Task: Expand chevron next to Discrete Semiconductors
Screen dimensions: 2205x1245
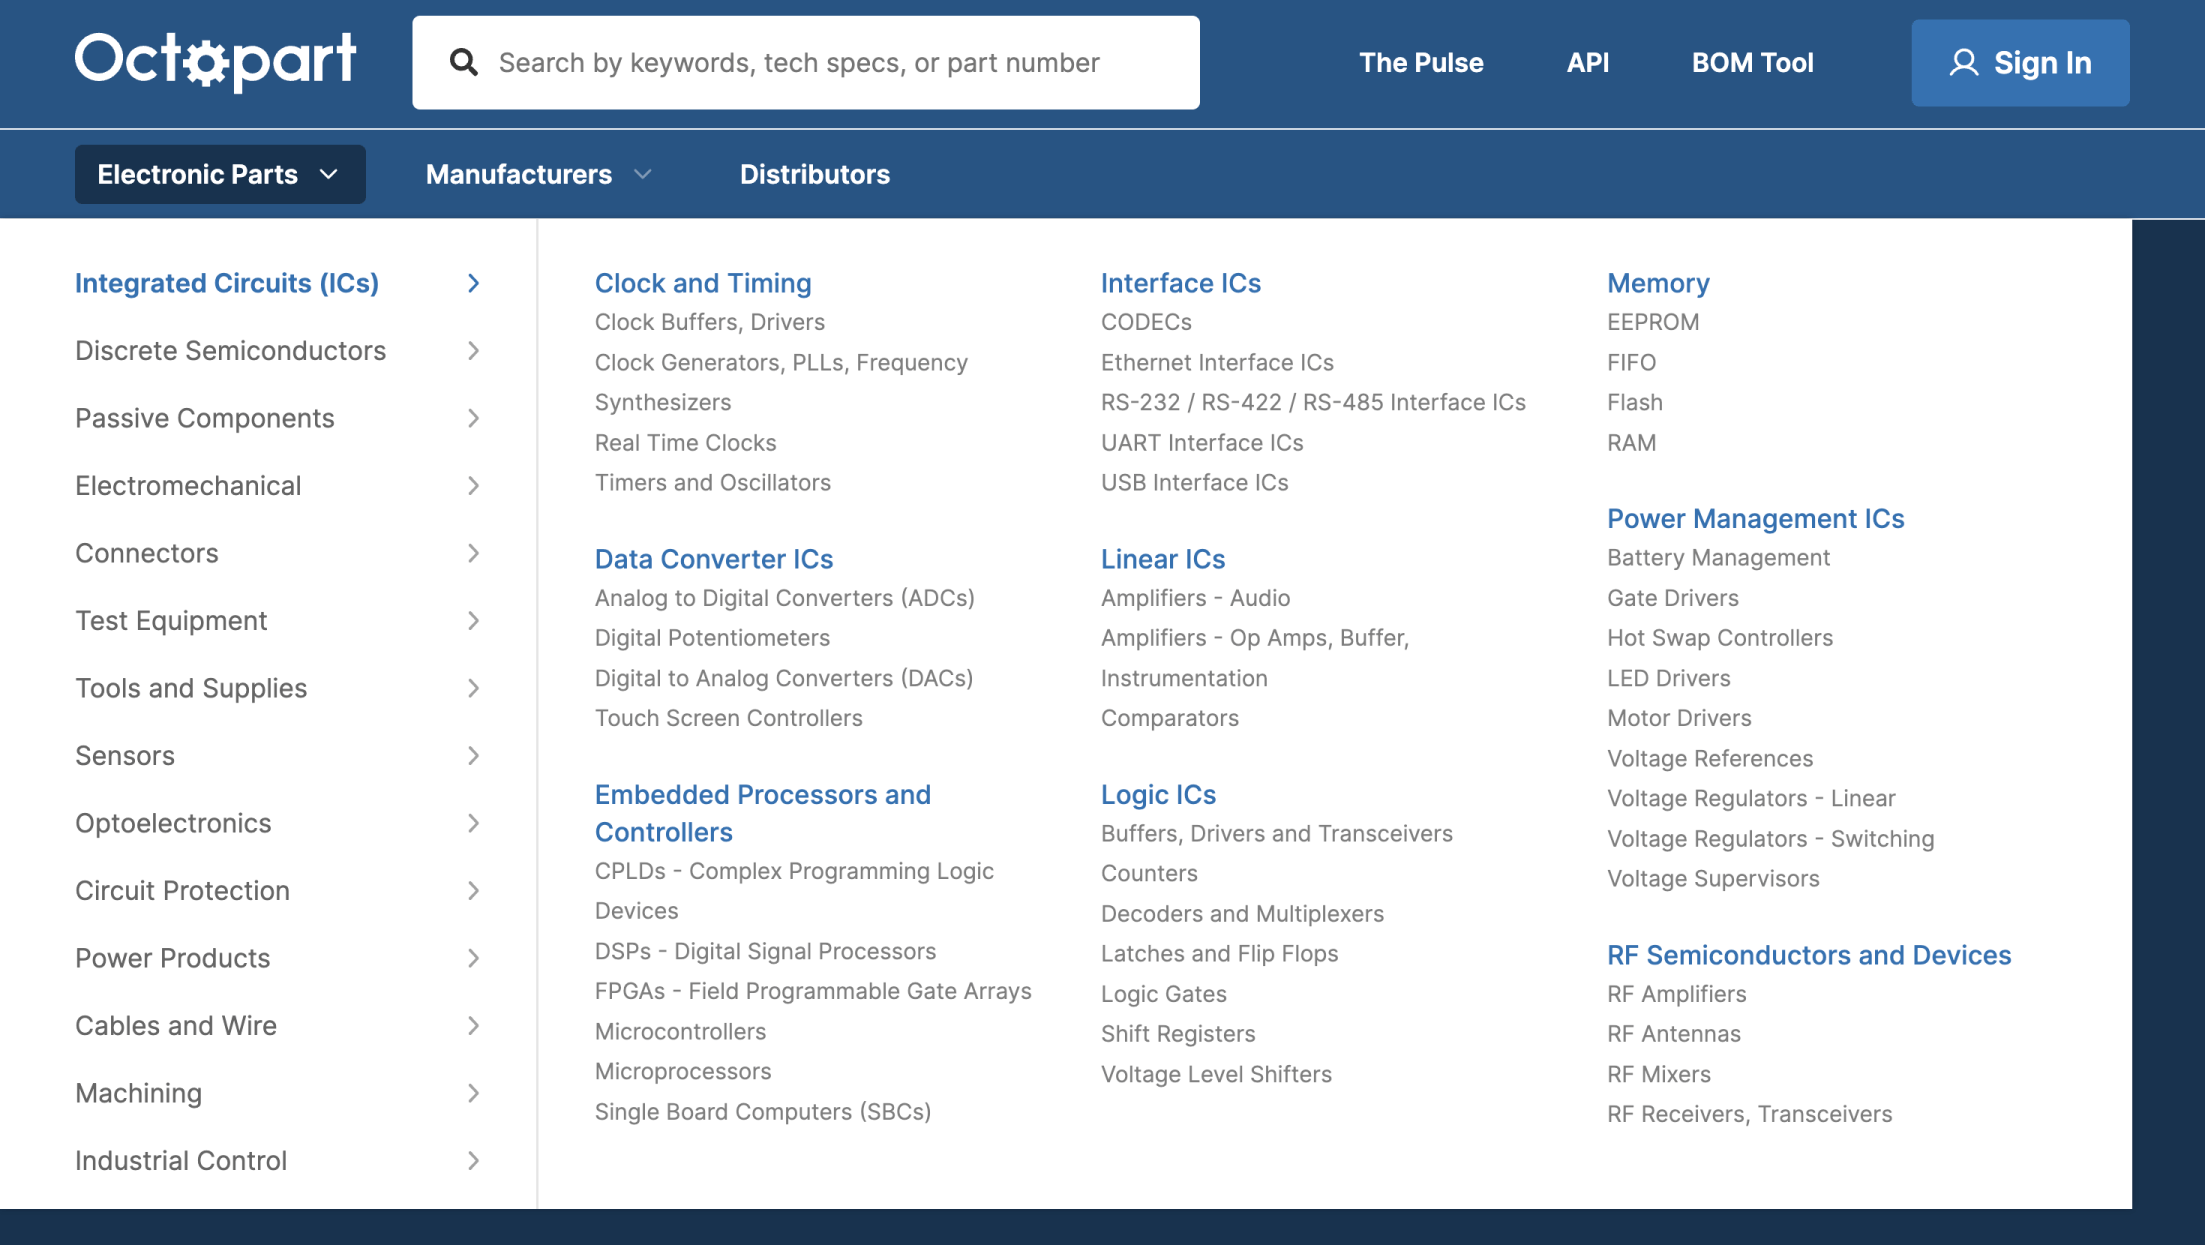Action: click(474, 351)
